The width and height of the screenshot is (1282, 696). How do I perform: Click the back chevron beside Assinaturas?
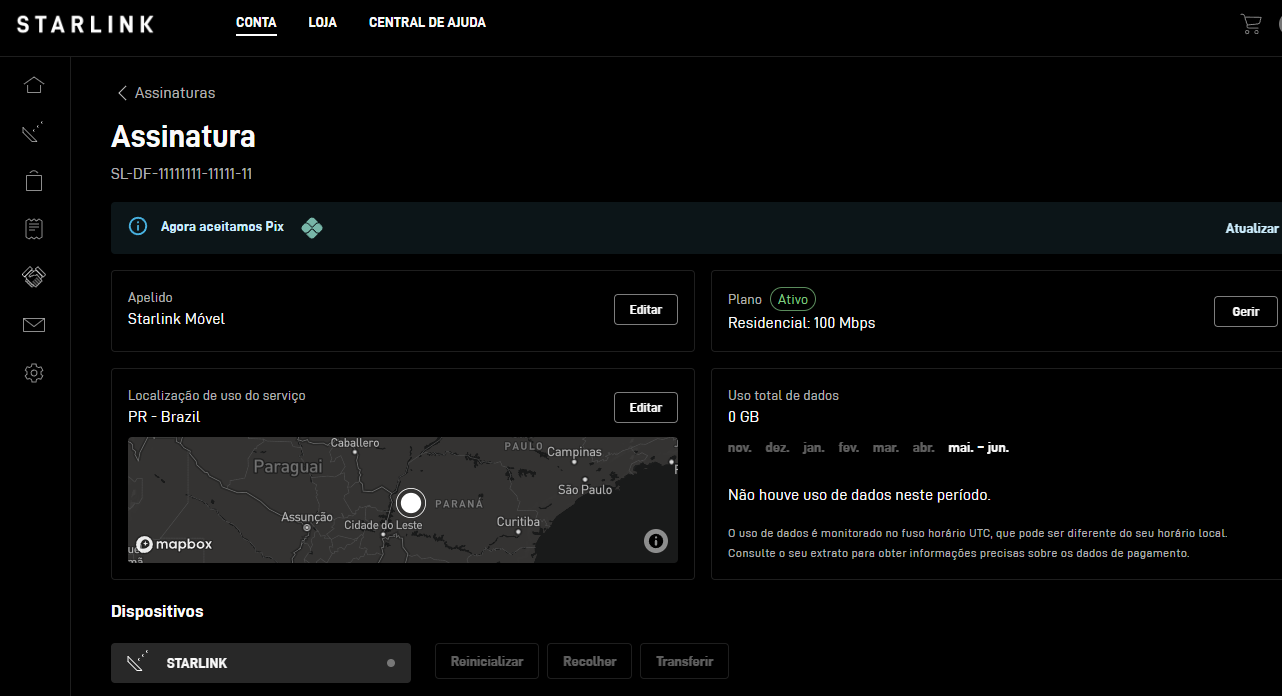pos(122,93)
